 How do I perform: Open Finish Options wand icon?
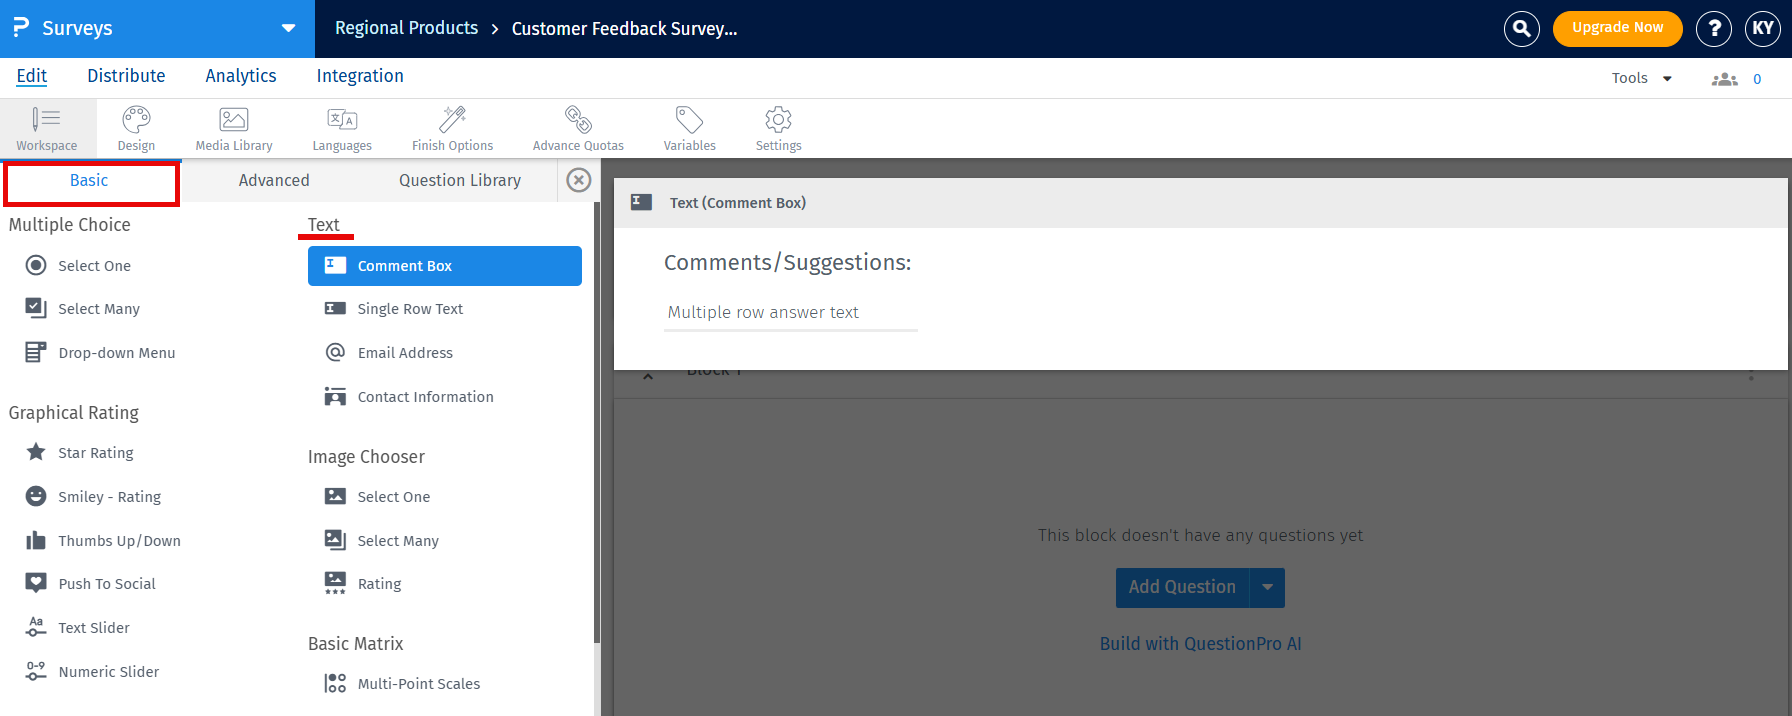pyautogui.click(x=452, y=128)
